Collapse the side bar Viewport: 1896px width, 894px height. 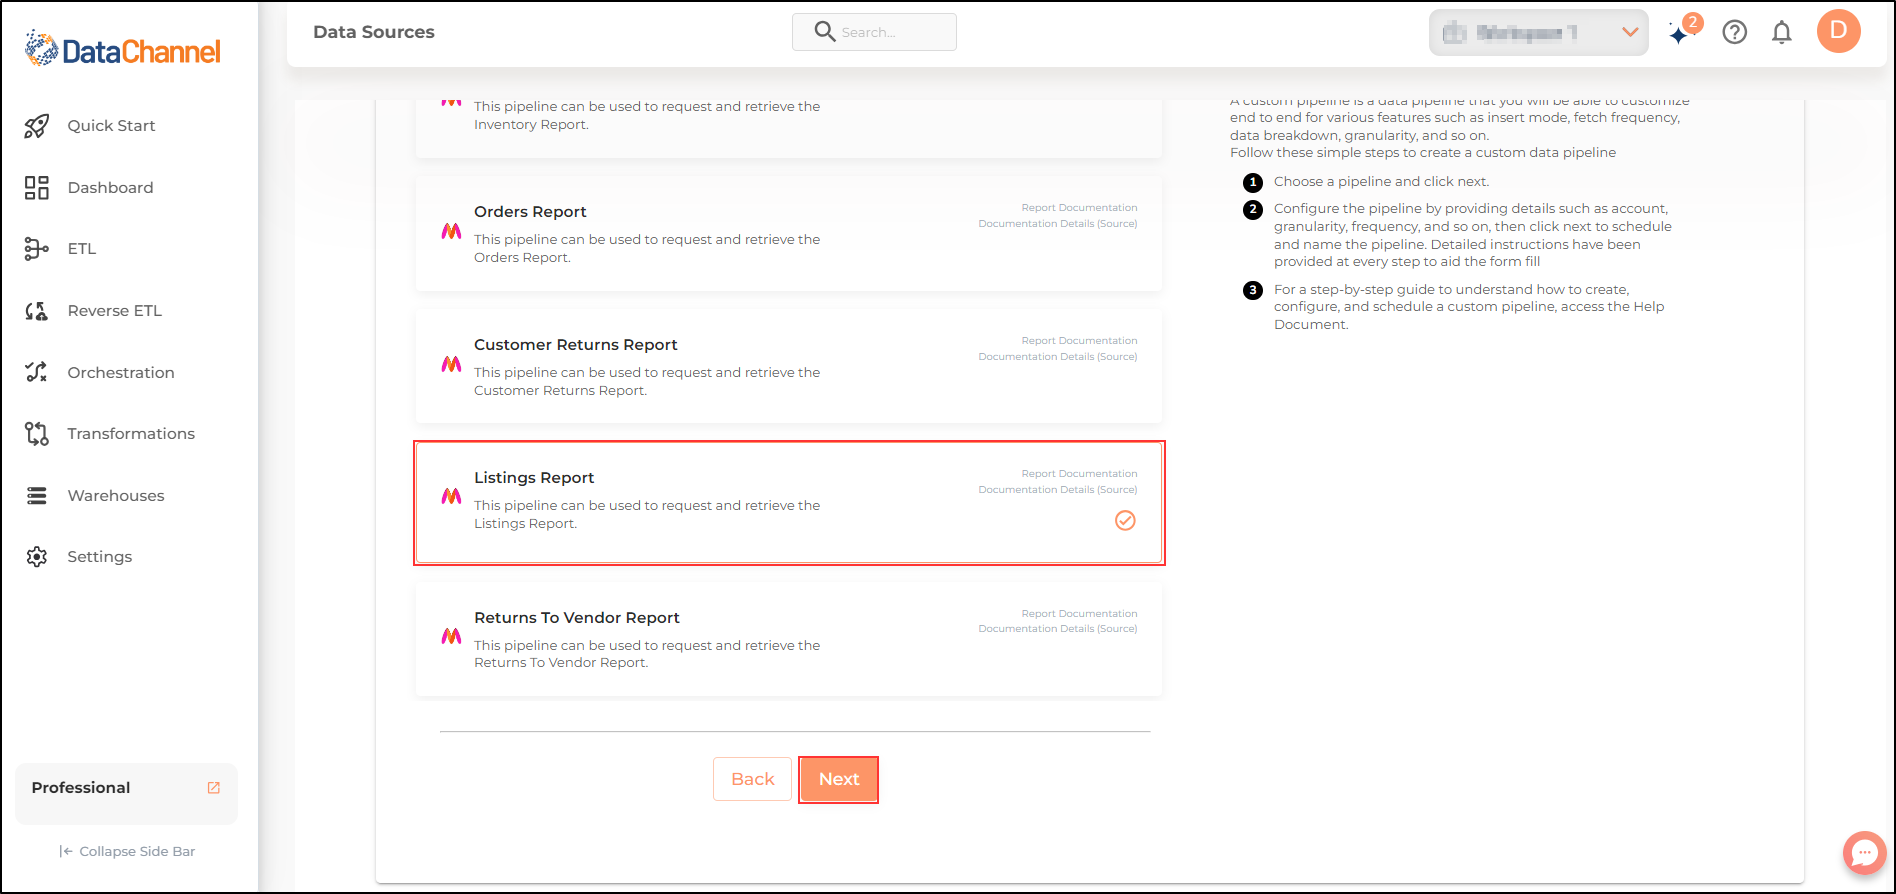pos(127,852)
